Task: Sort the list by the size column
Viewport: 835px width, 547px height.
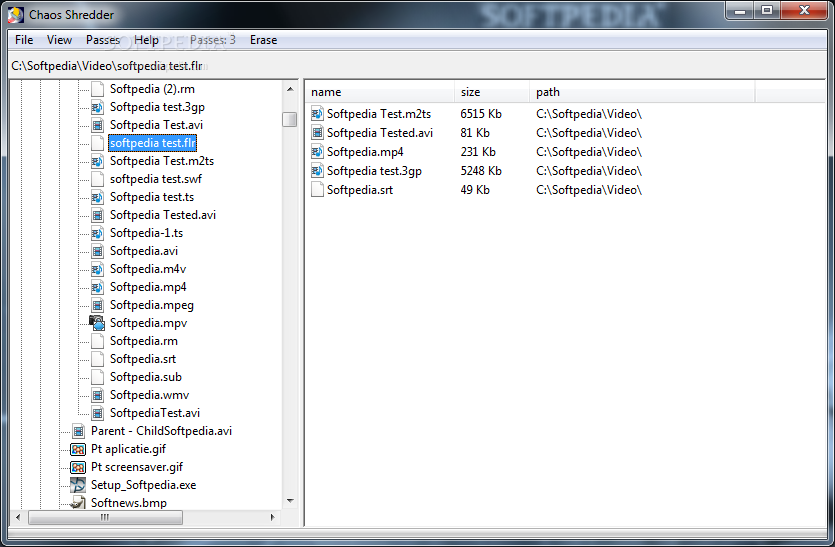Action: pyautogui.click(x=492, y=92)
